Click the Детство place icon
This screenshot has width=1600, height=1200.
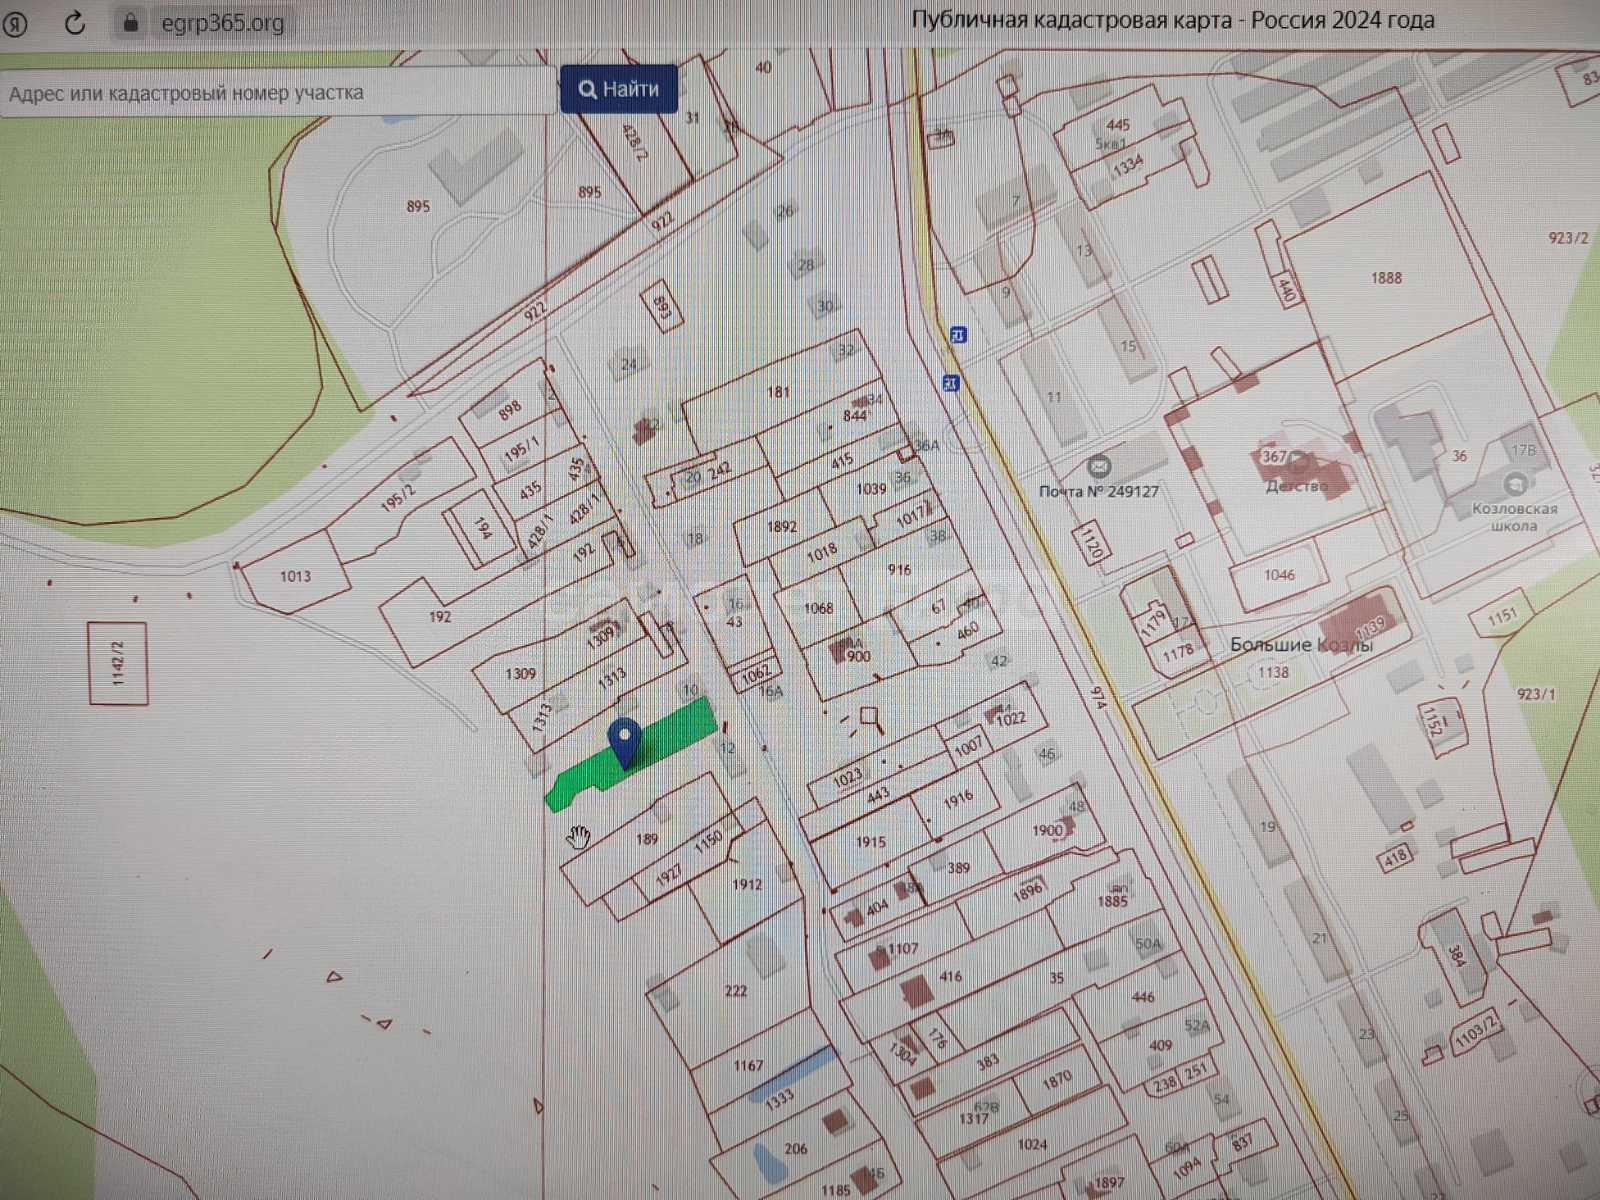(x=1299, y=462)
